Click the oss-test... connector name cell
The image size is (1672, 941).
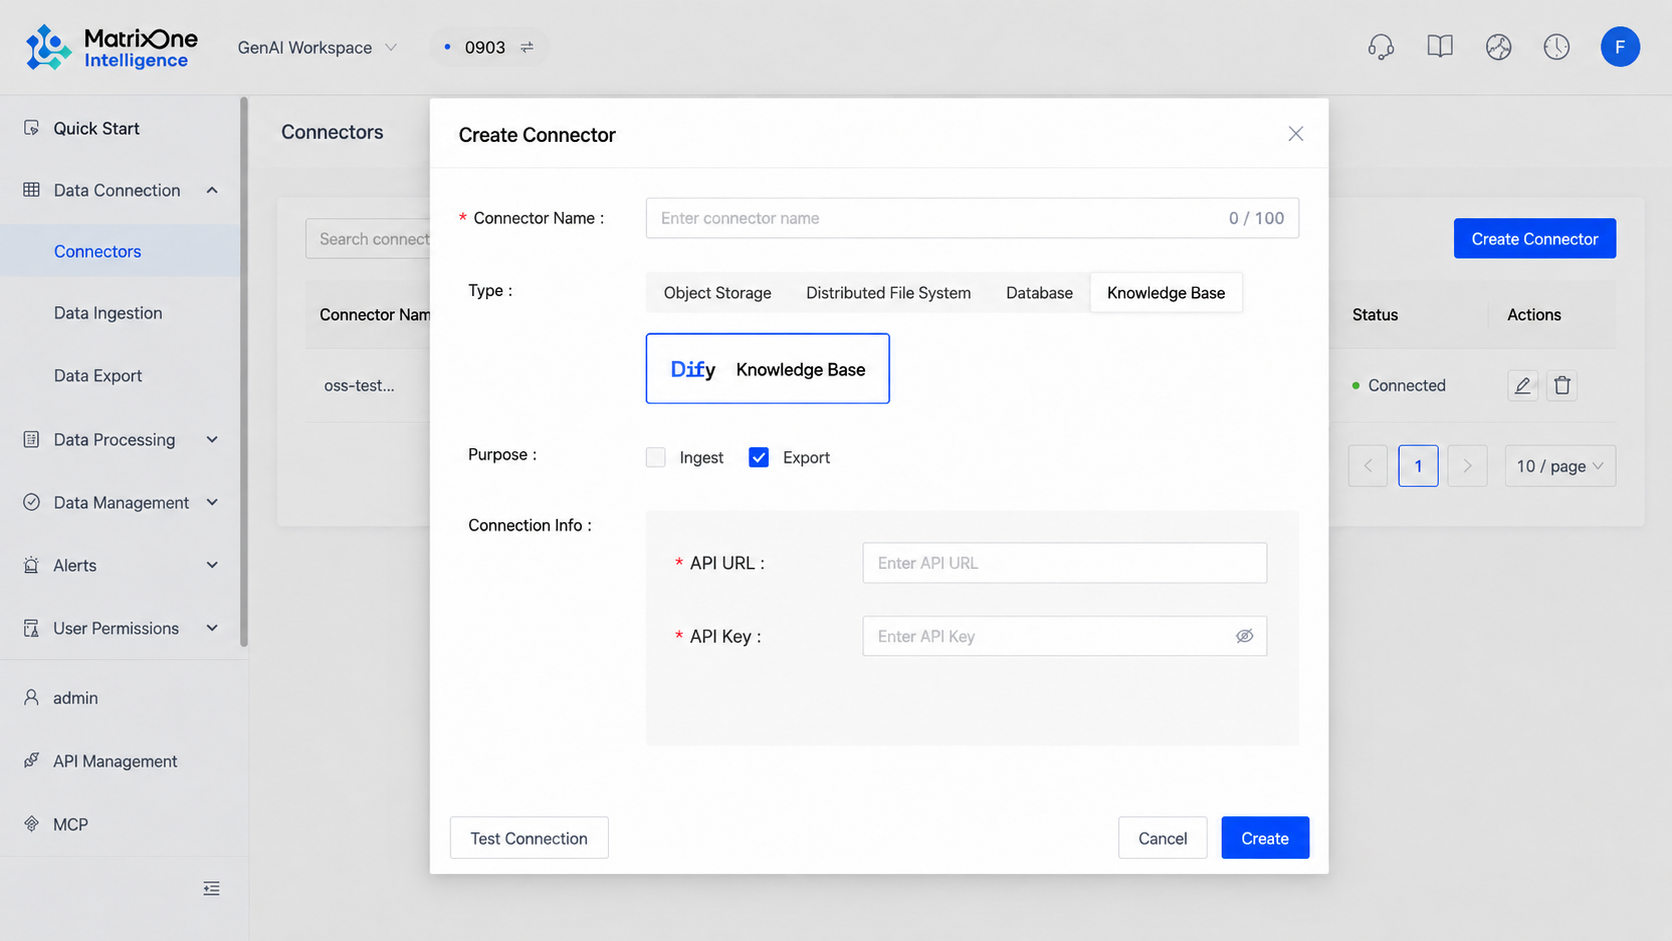[359, 386]
